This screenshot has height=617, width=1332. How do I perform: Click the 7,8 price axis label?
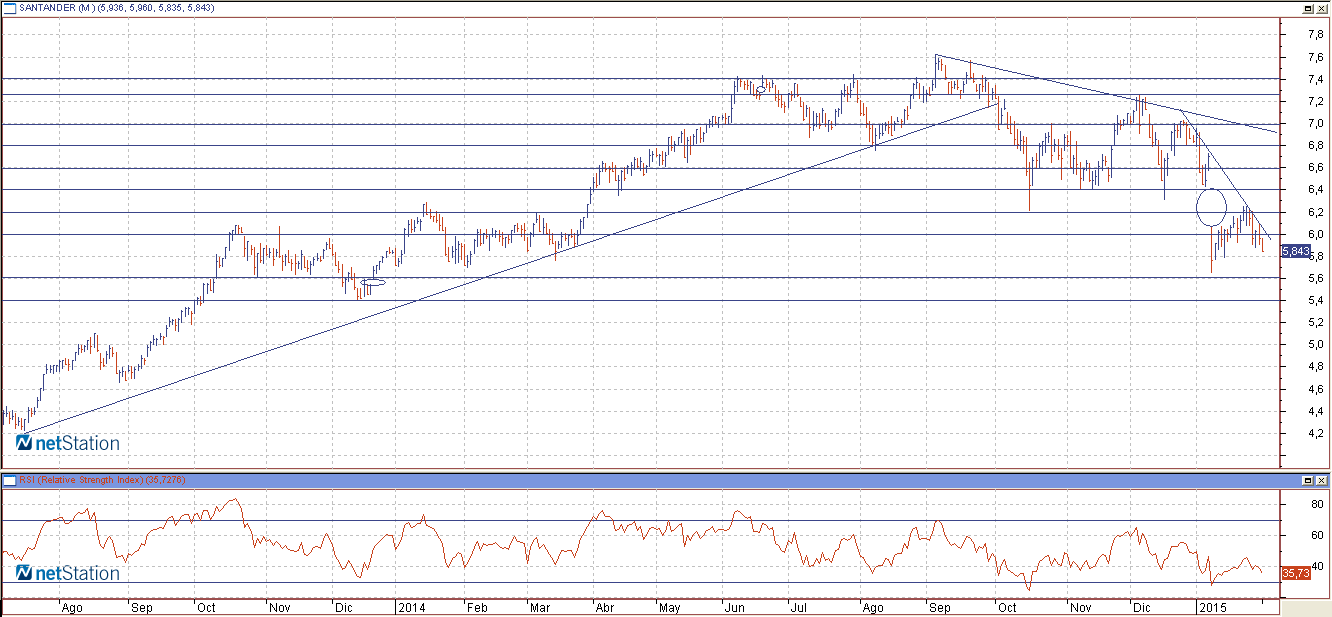coord(1317,35)
